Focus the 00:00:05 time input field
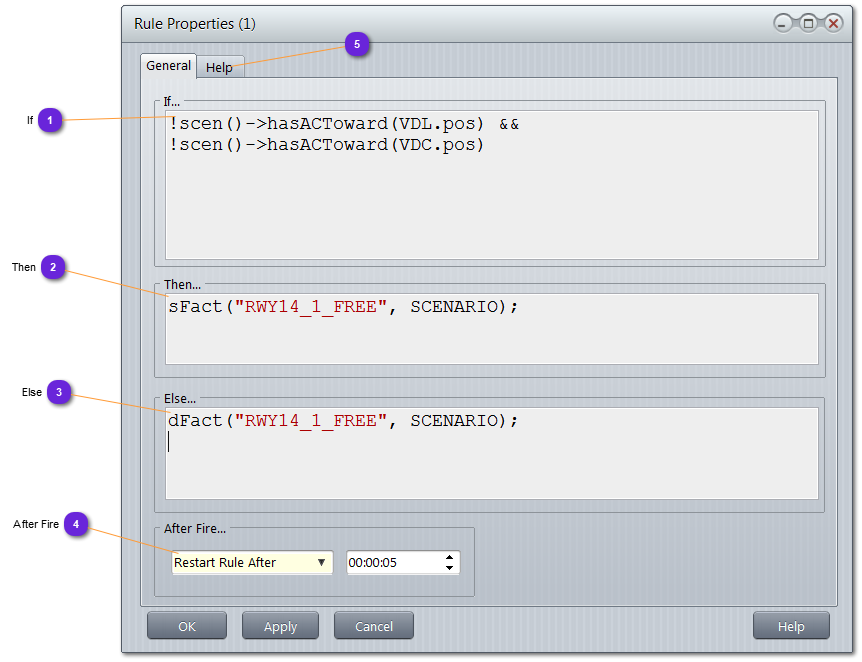This screenshot has width=862, height=662. (392, 563)
